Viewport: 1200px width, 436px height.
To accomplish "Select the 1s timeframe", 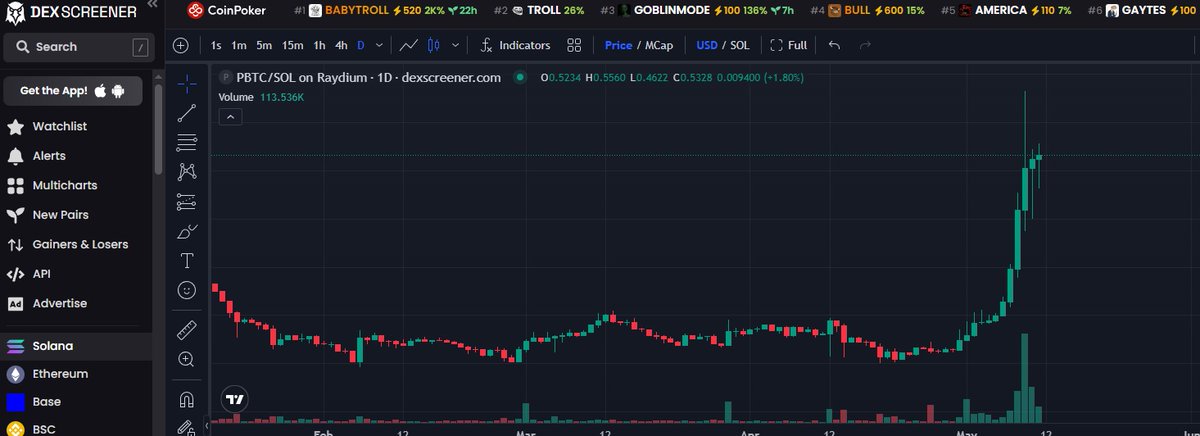I will pos(216,45).
